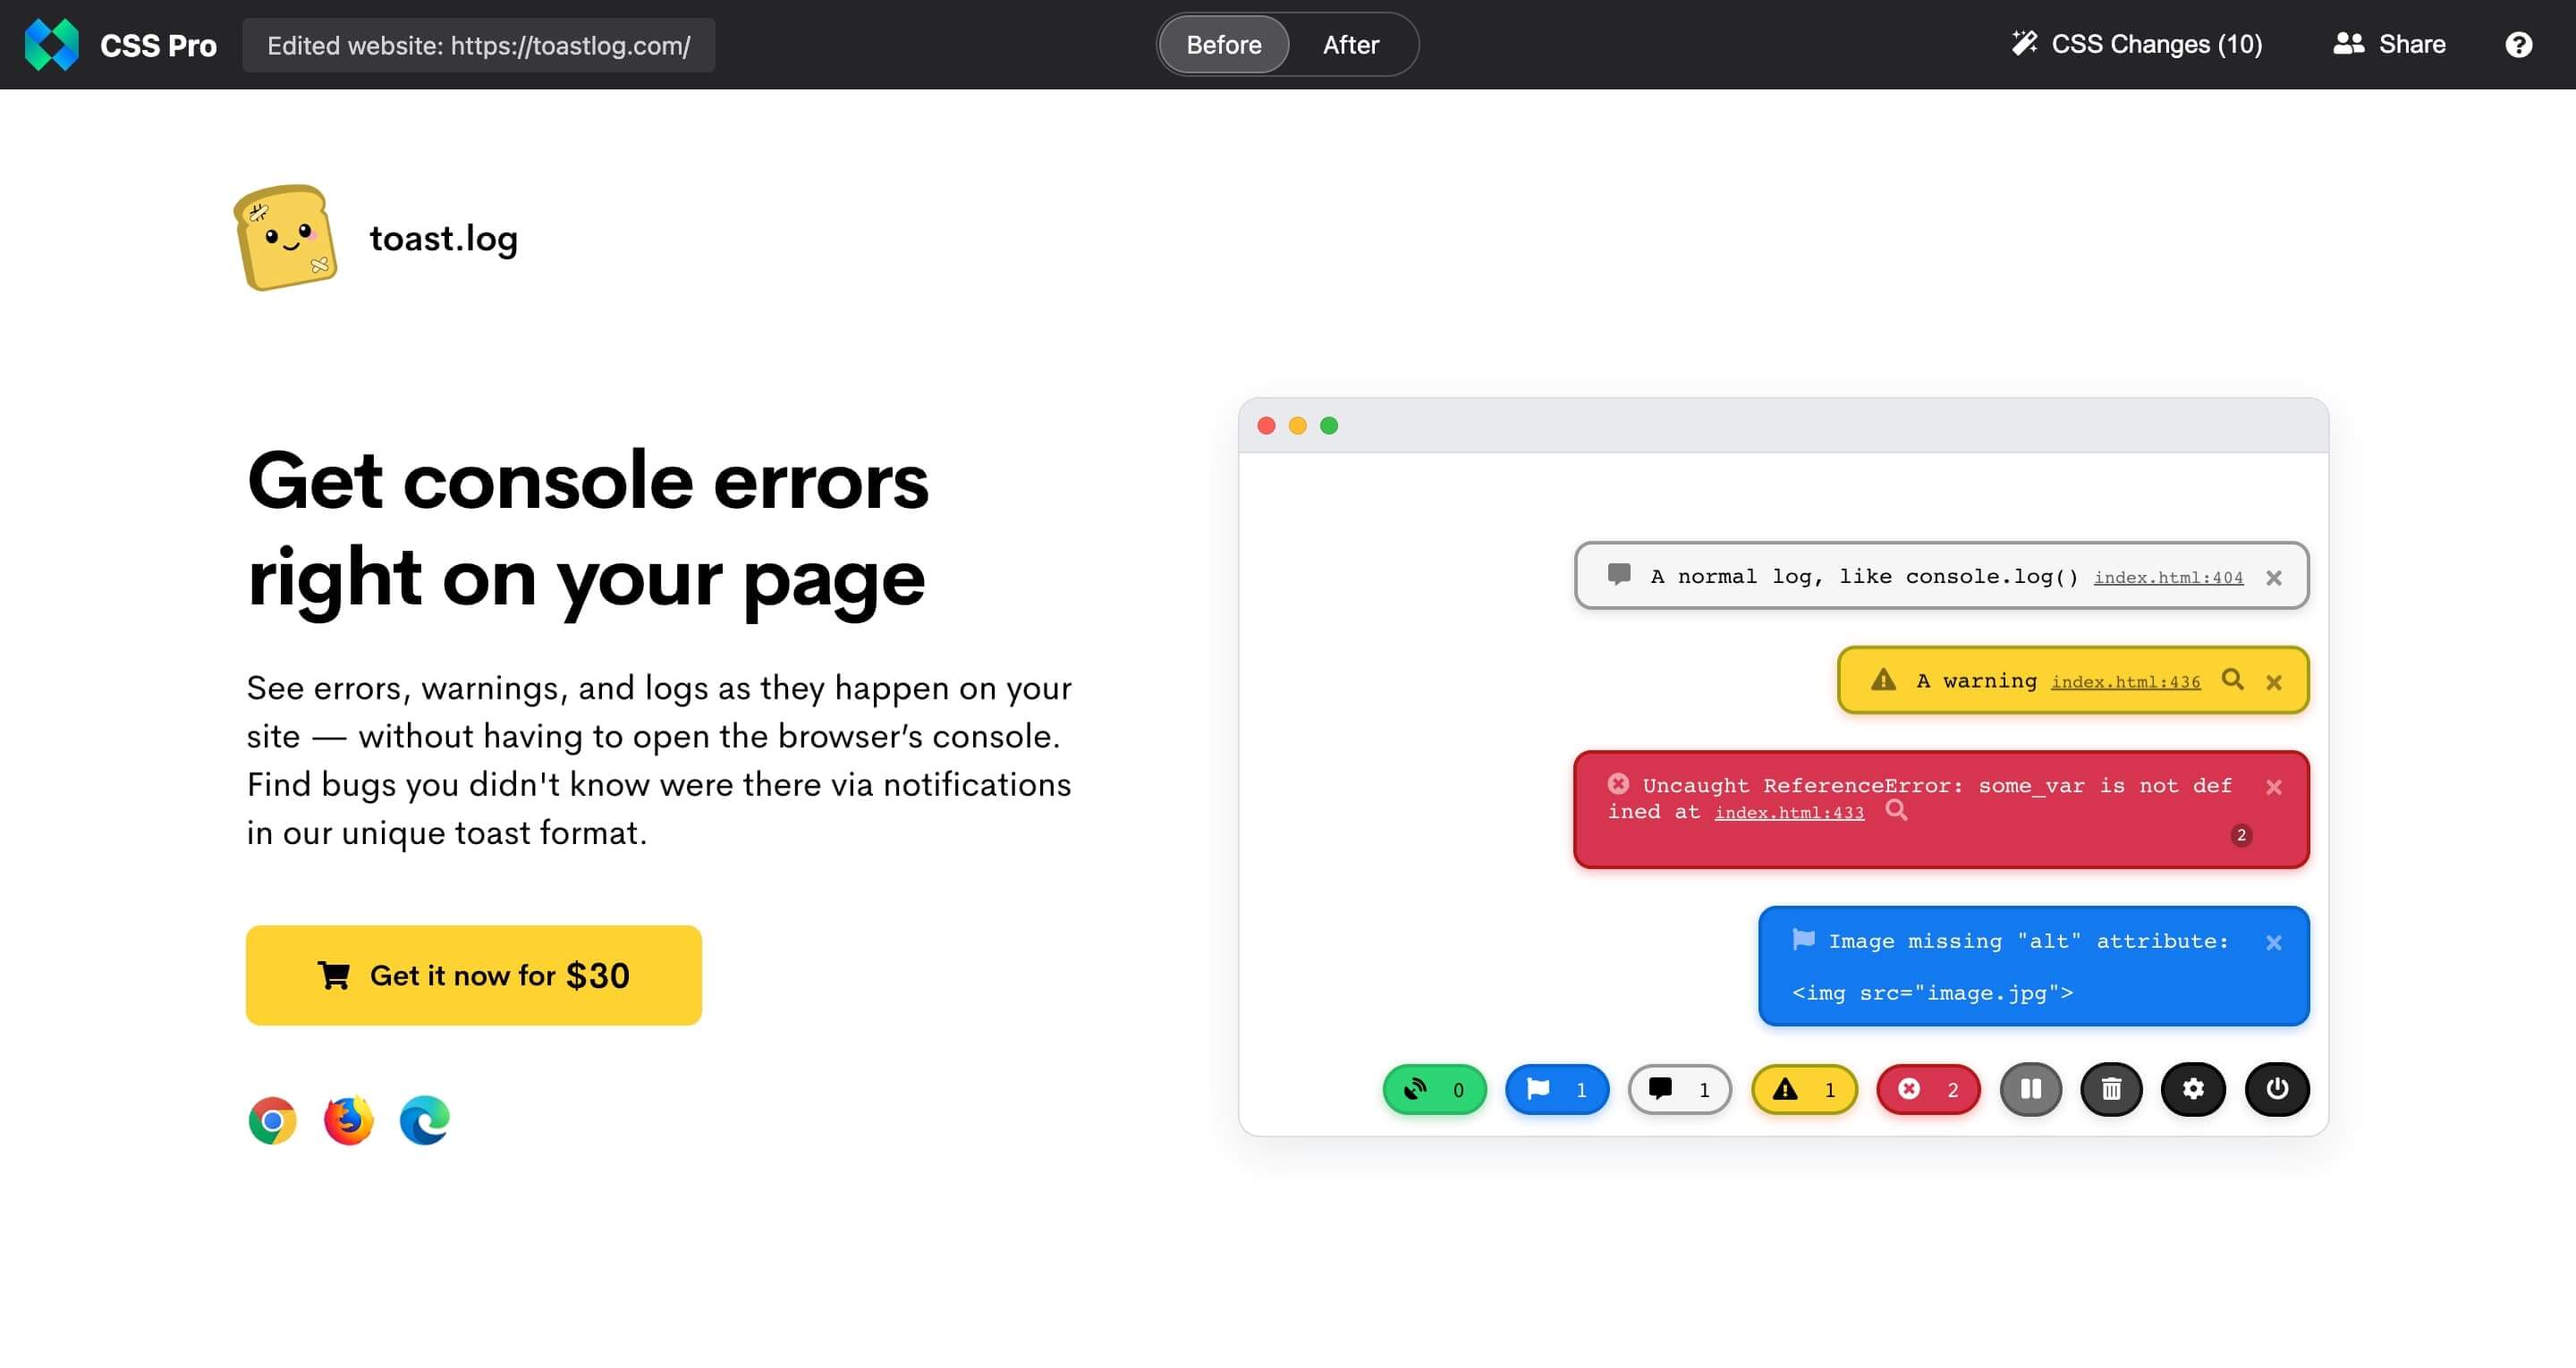Select the Before view tab

[1223, 45]
